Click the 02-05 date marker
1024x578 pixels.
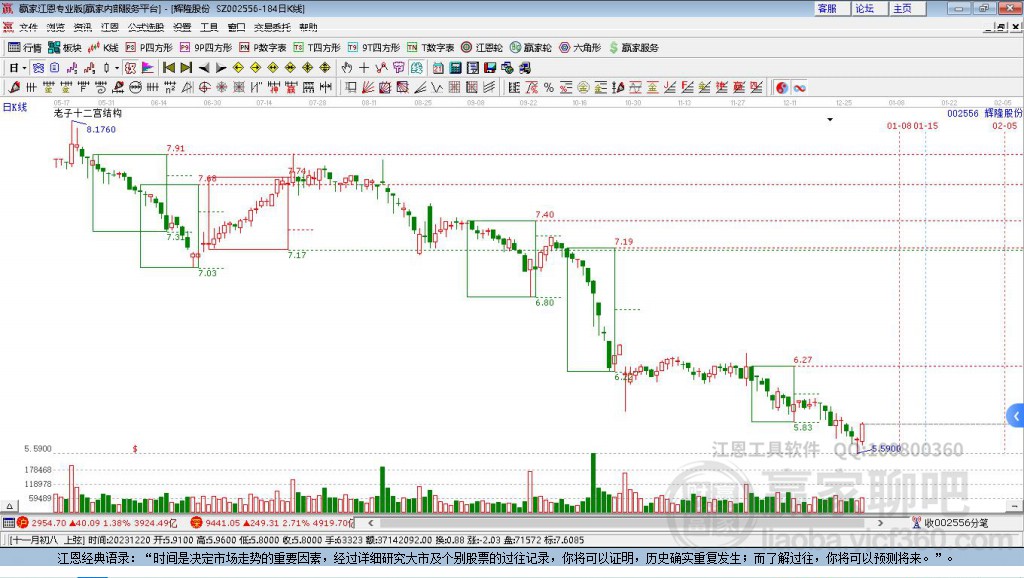pos(1004,125)
